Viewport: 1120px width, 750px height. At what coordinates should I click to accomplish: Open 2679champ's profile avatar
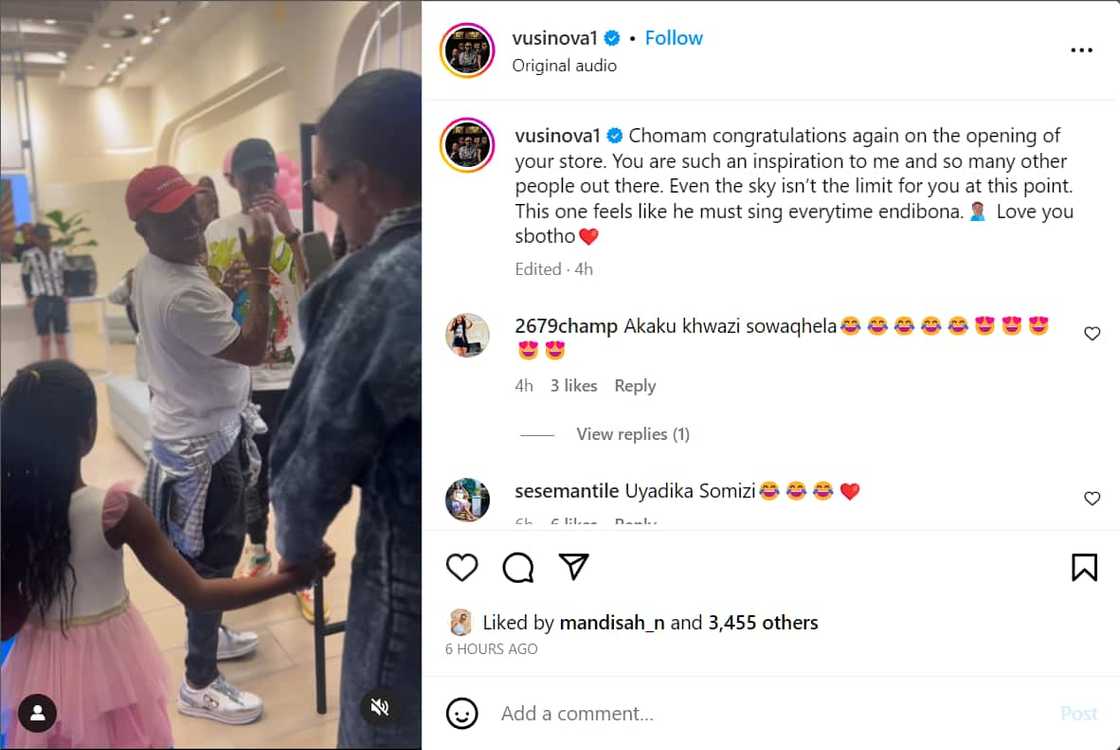point(468,334)
